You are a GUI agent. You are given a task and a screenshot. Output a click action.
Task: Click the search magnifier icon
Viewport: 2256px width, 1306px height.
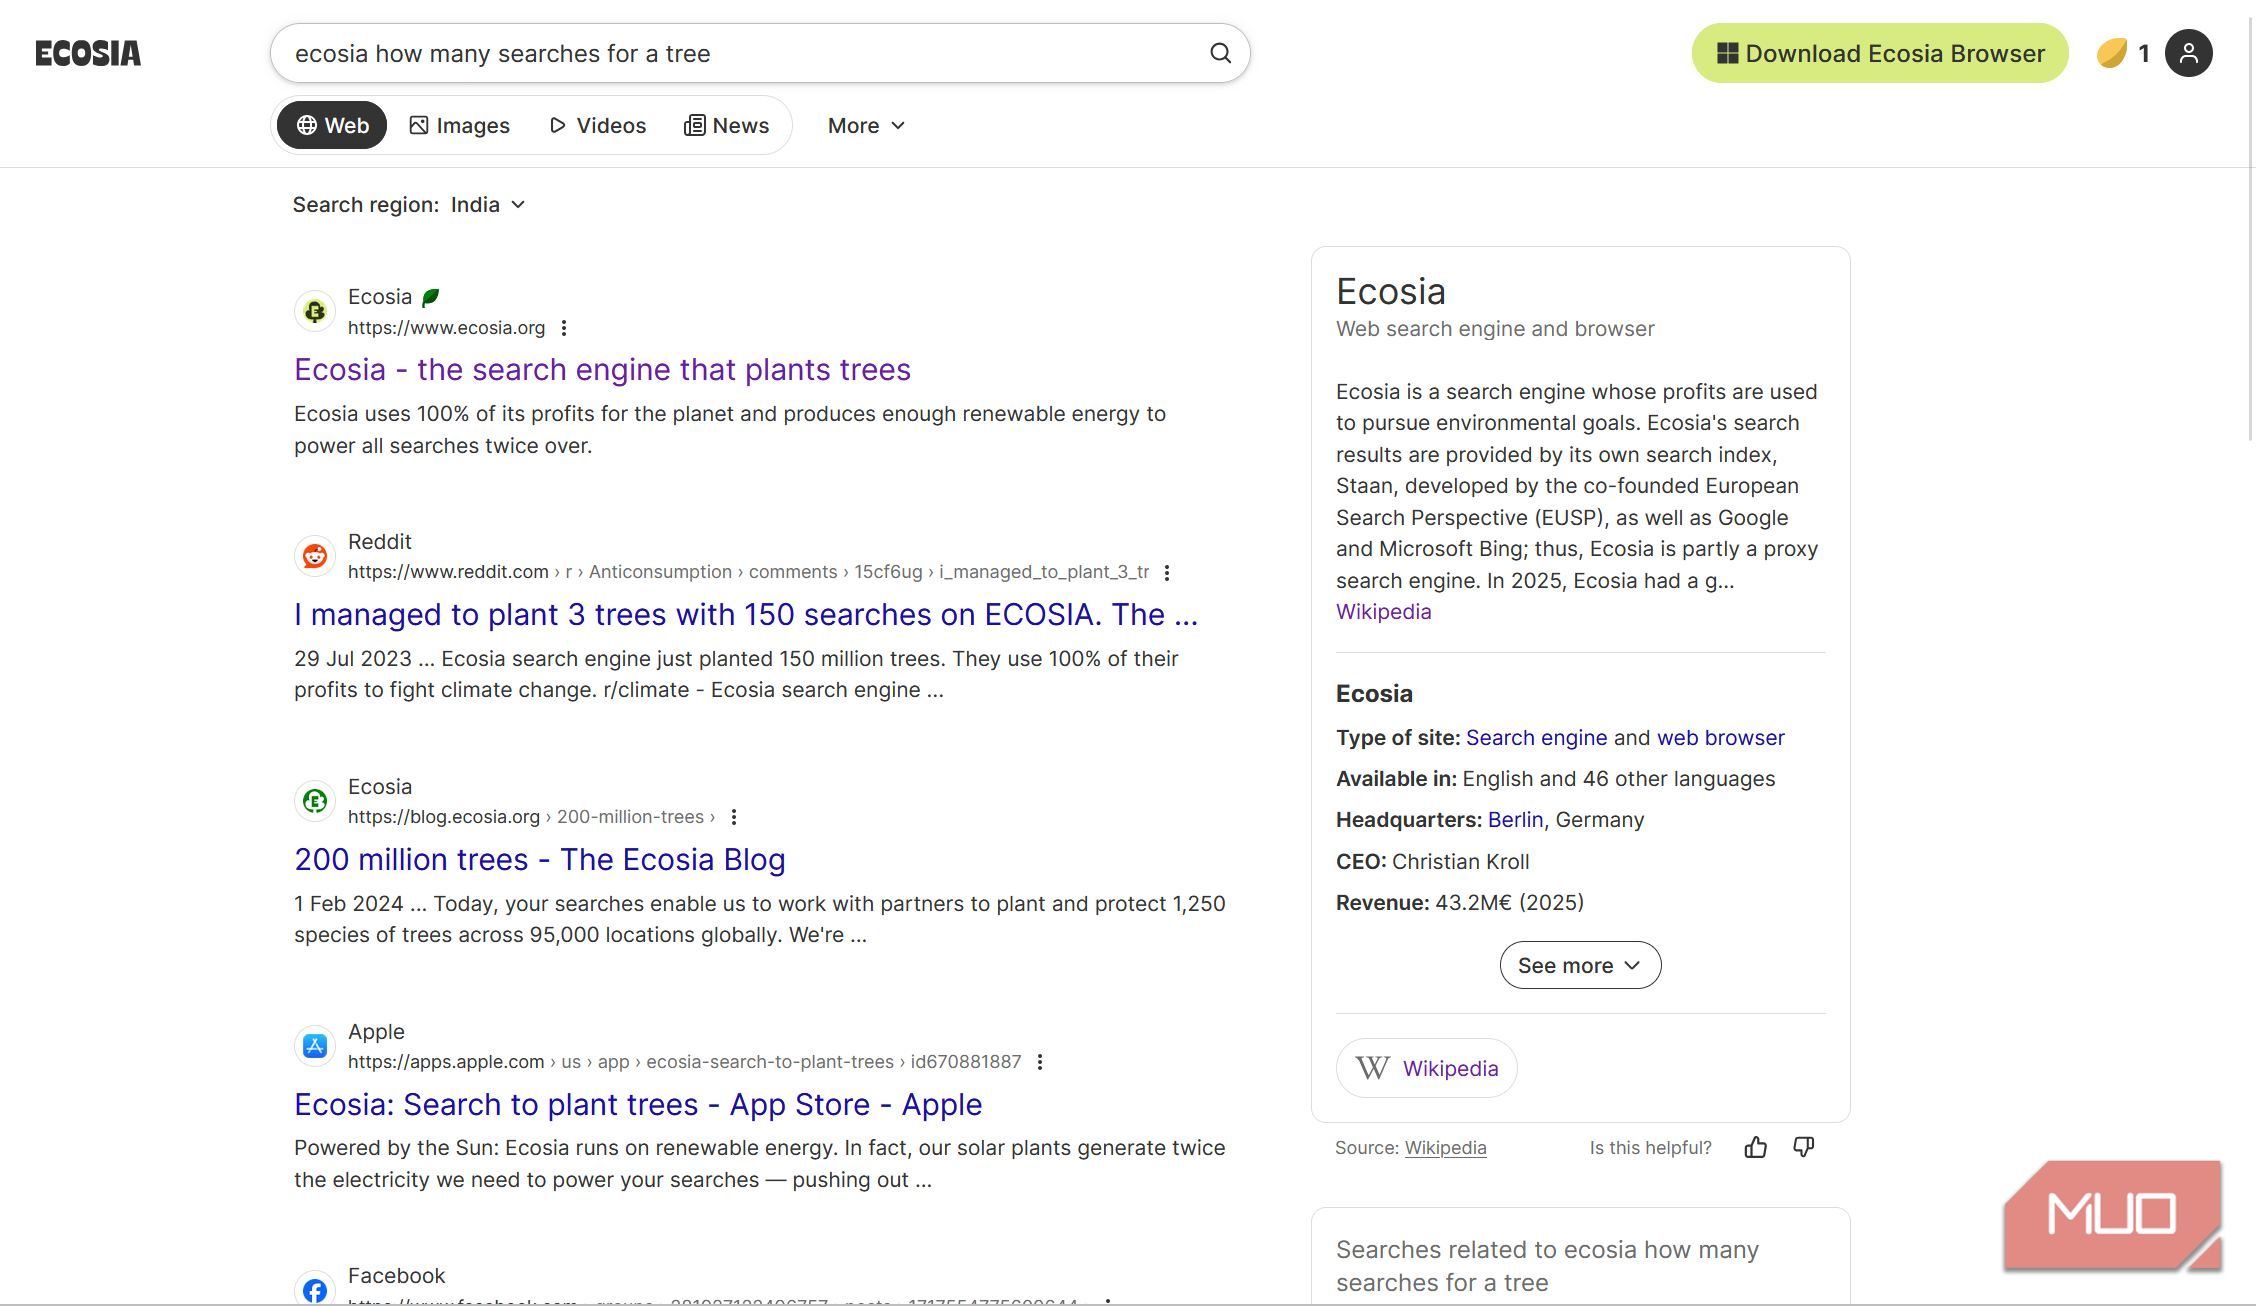coord(1220,53)
